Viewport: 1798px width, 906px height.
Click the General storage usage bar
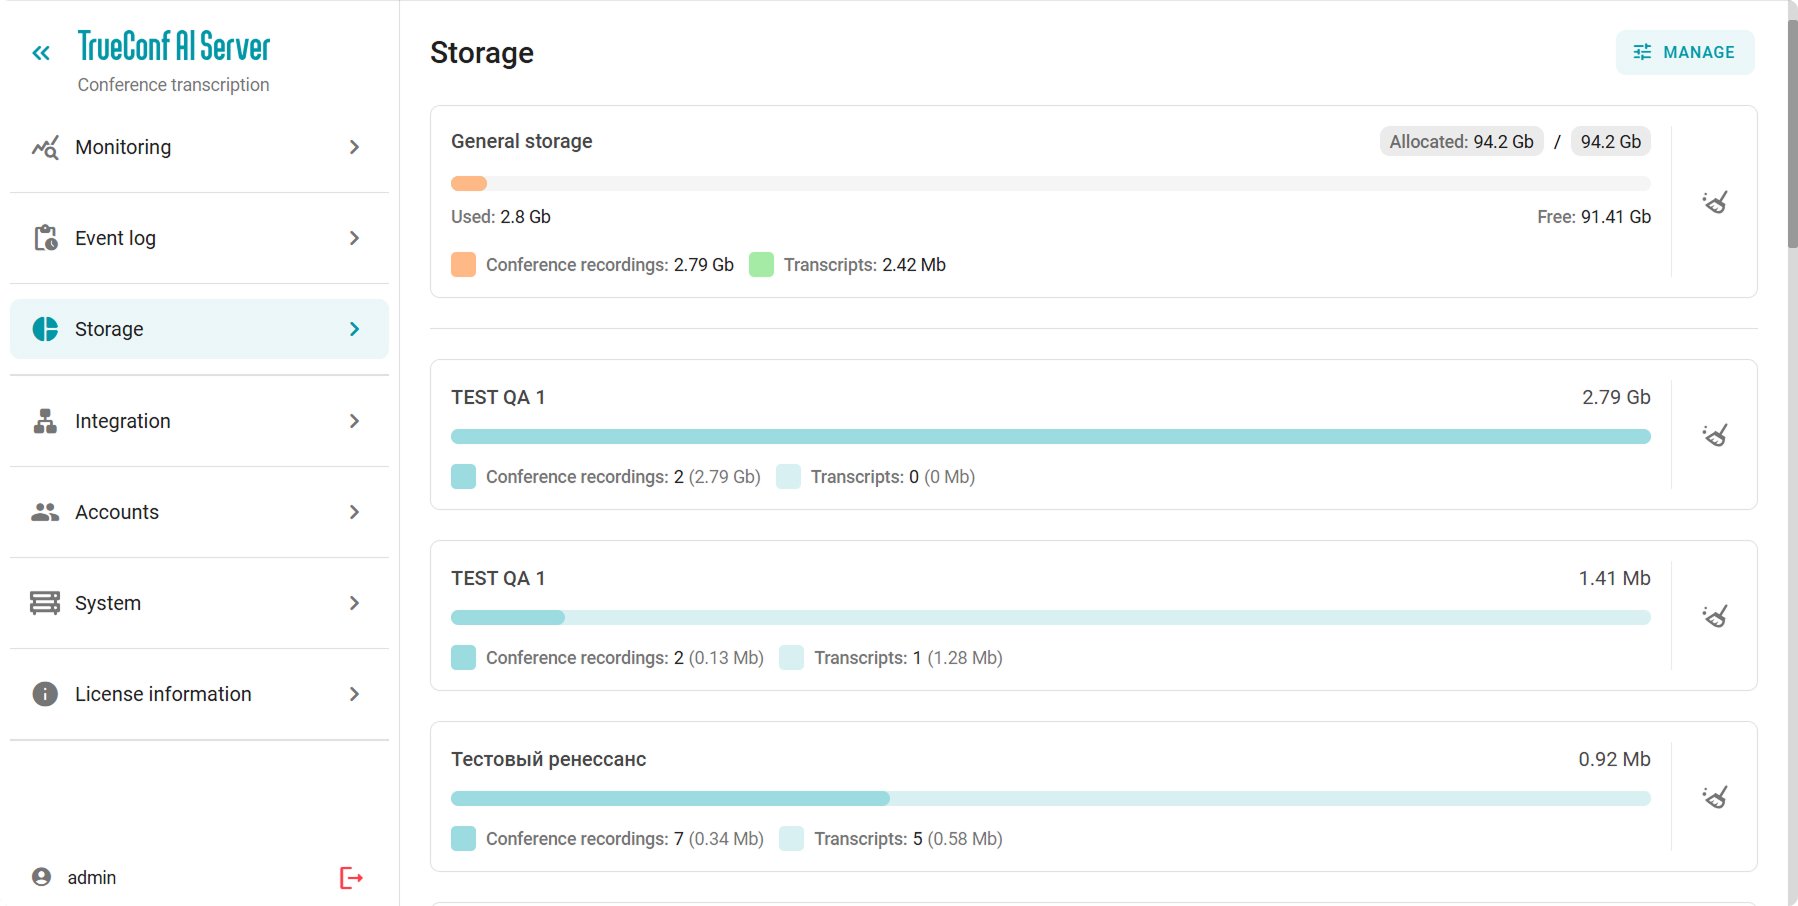(x=1050, y=184)
